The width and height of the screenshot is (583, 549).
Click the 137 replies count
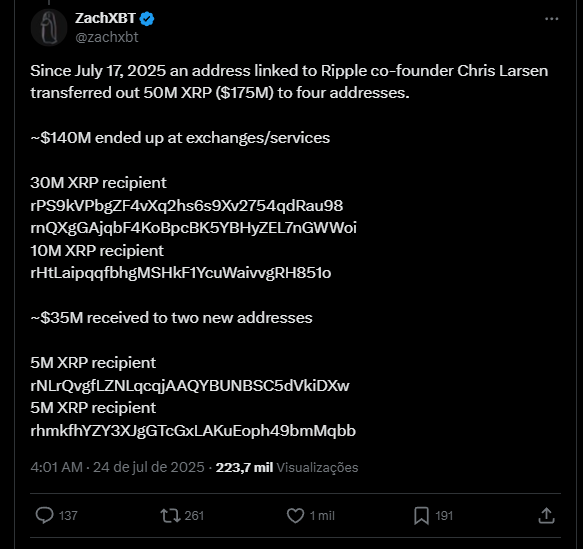68,516
